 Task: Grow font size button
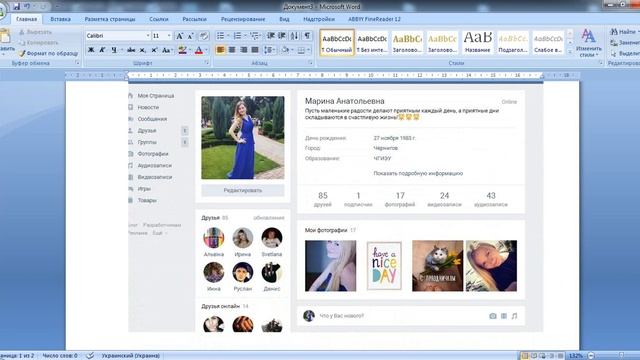(180, 36)
